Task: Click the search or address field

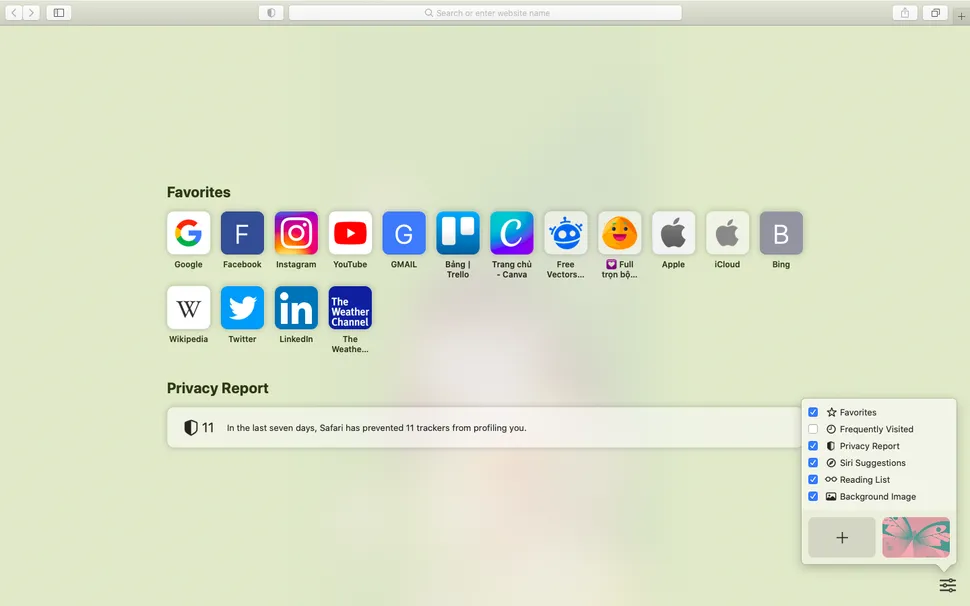Action: tap(485, 13)
